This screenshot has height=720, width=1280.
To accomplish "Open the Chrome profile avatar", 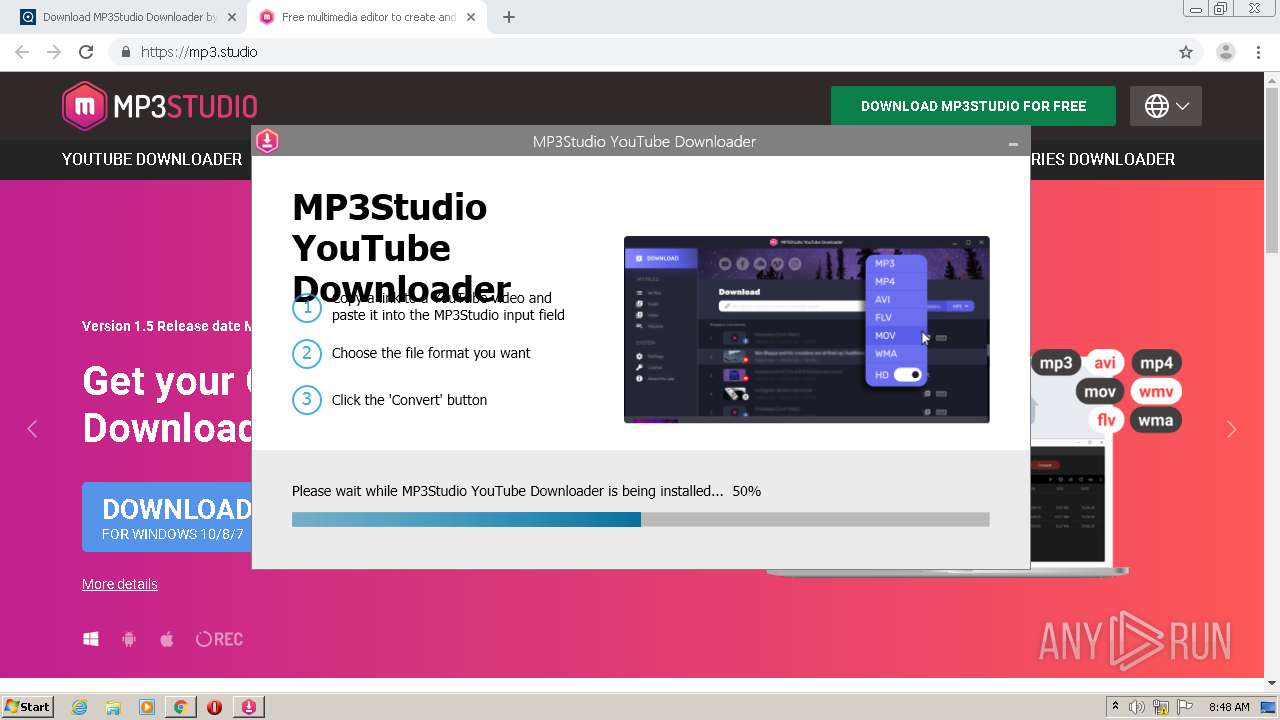I will click(x=1226, y=52).
